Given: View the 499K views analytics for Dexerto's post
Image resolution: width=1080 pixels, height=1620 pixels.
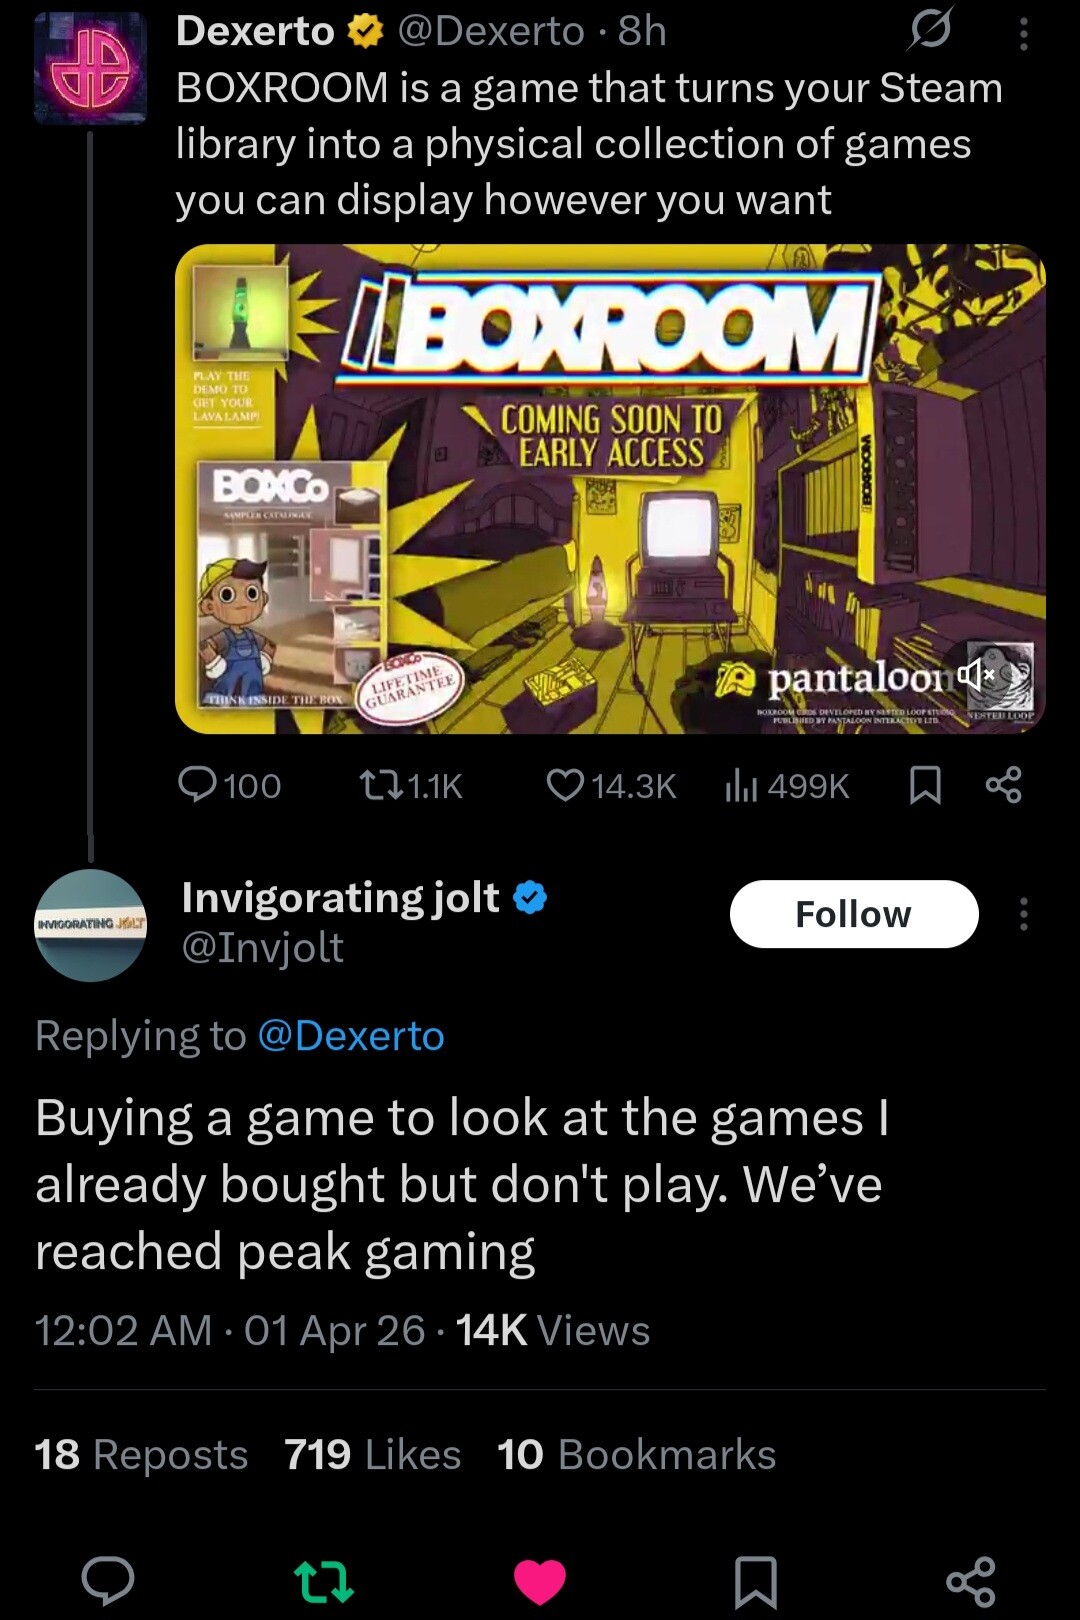Looking at the screenshot, I should pyautogui.click(x=786, y=785).
